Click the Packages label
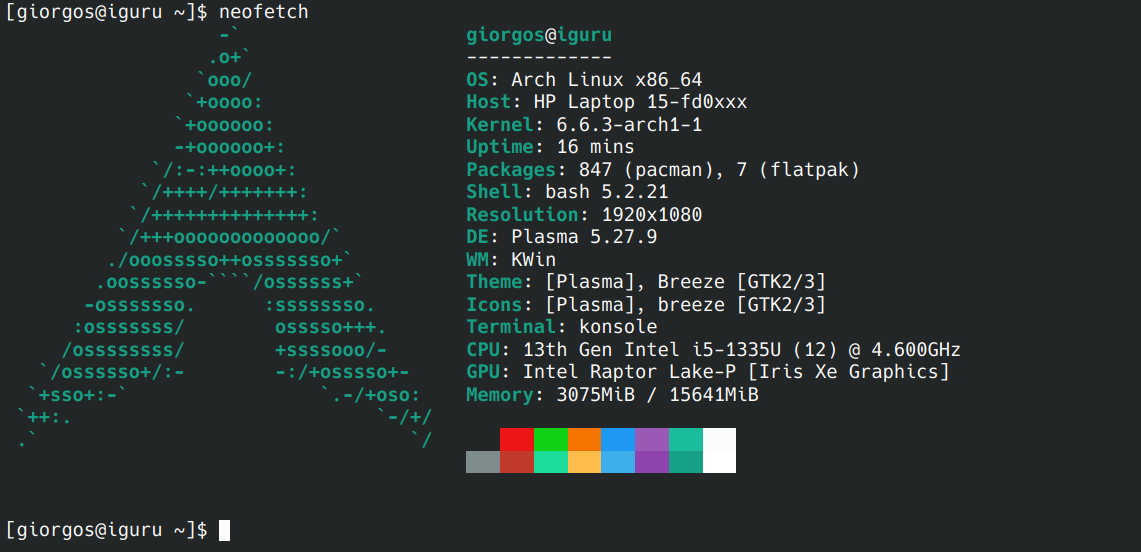Viewport: 1141px width, 552px height. point(511,170)
